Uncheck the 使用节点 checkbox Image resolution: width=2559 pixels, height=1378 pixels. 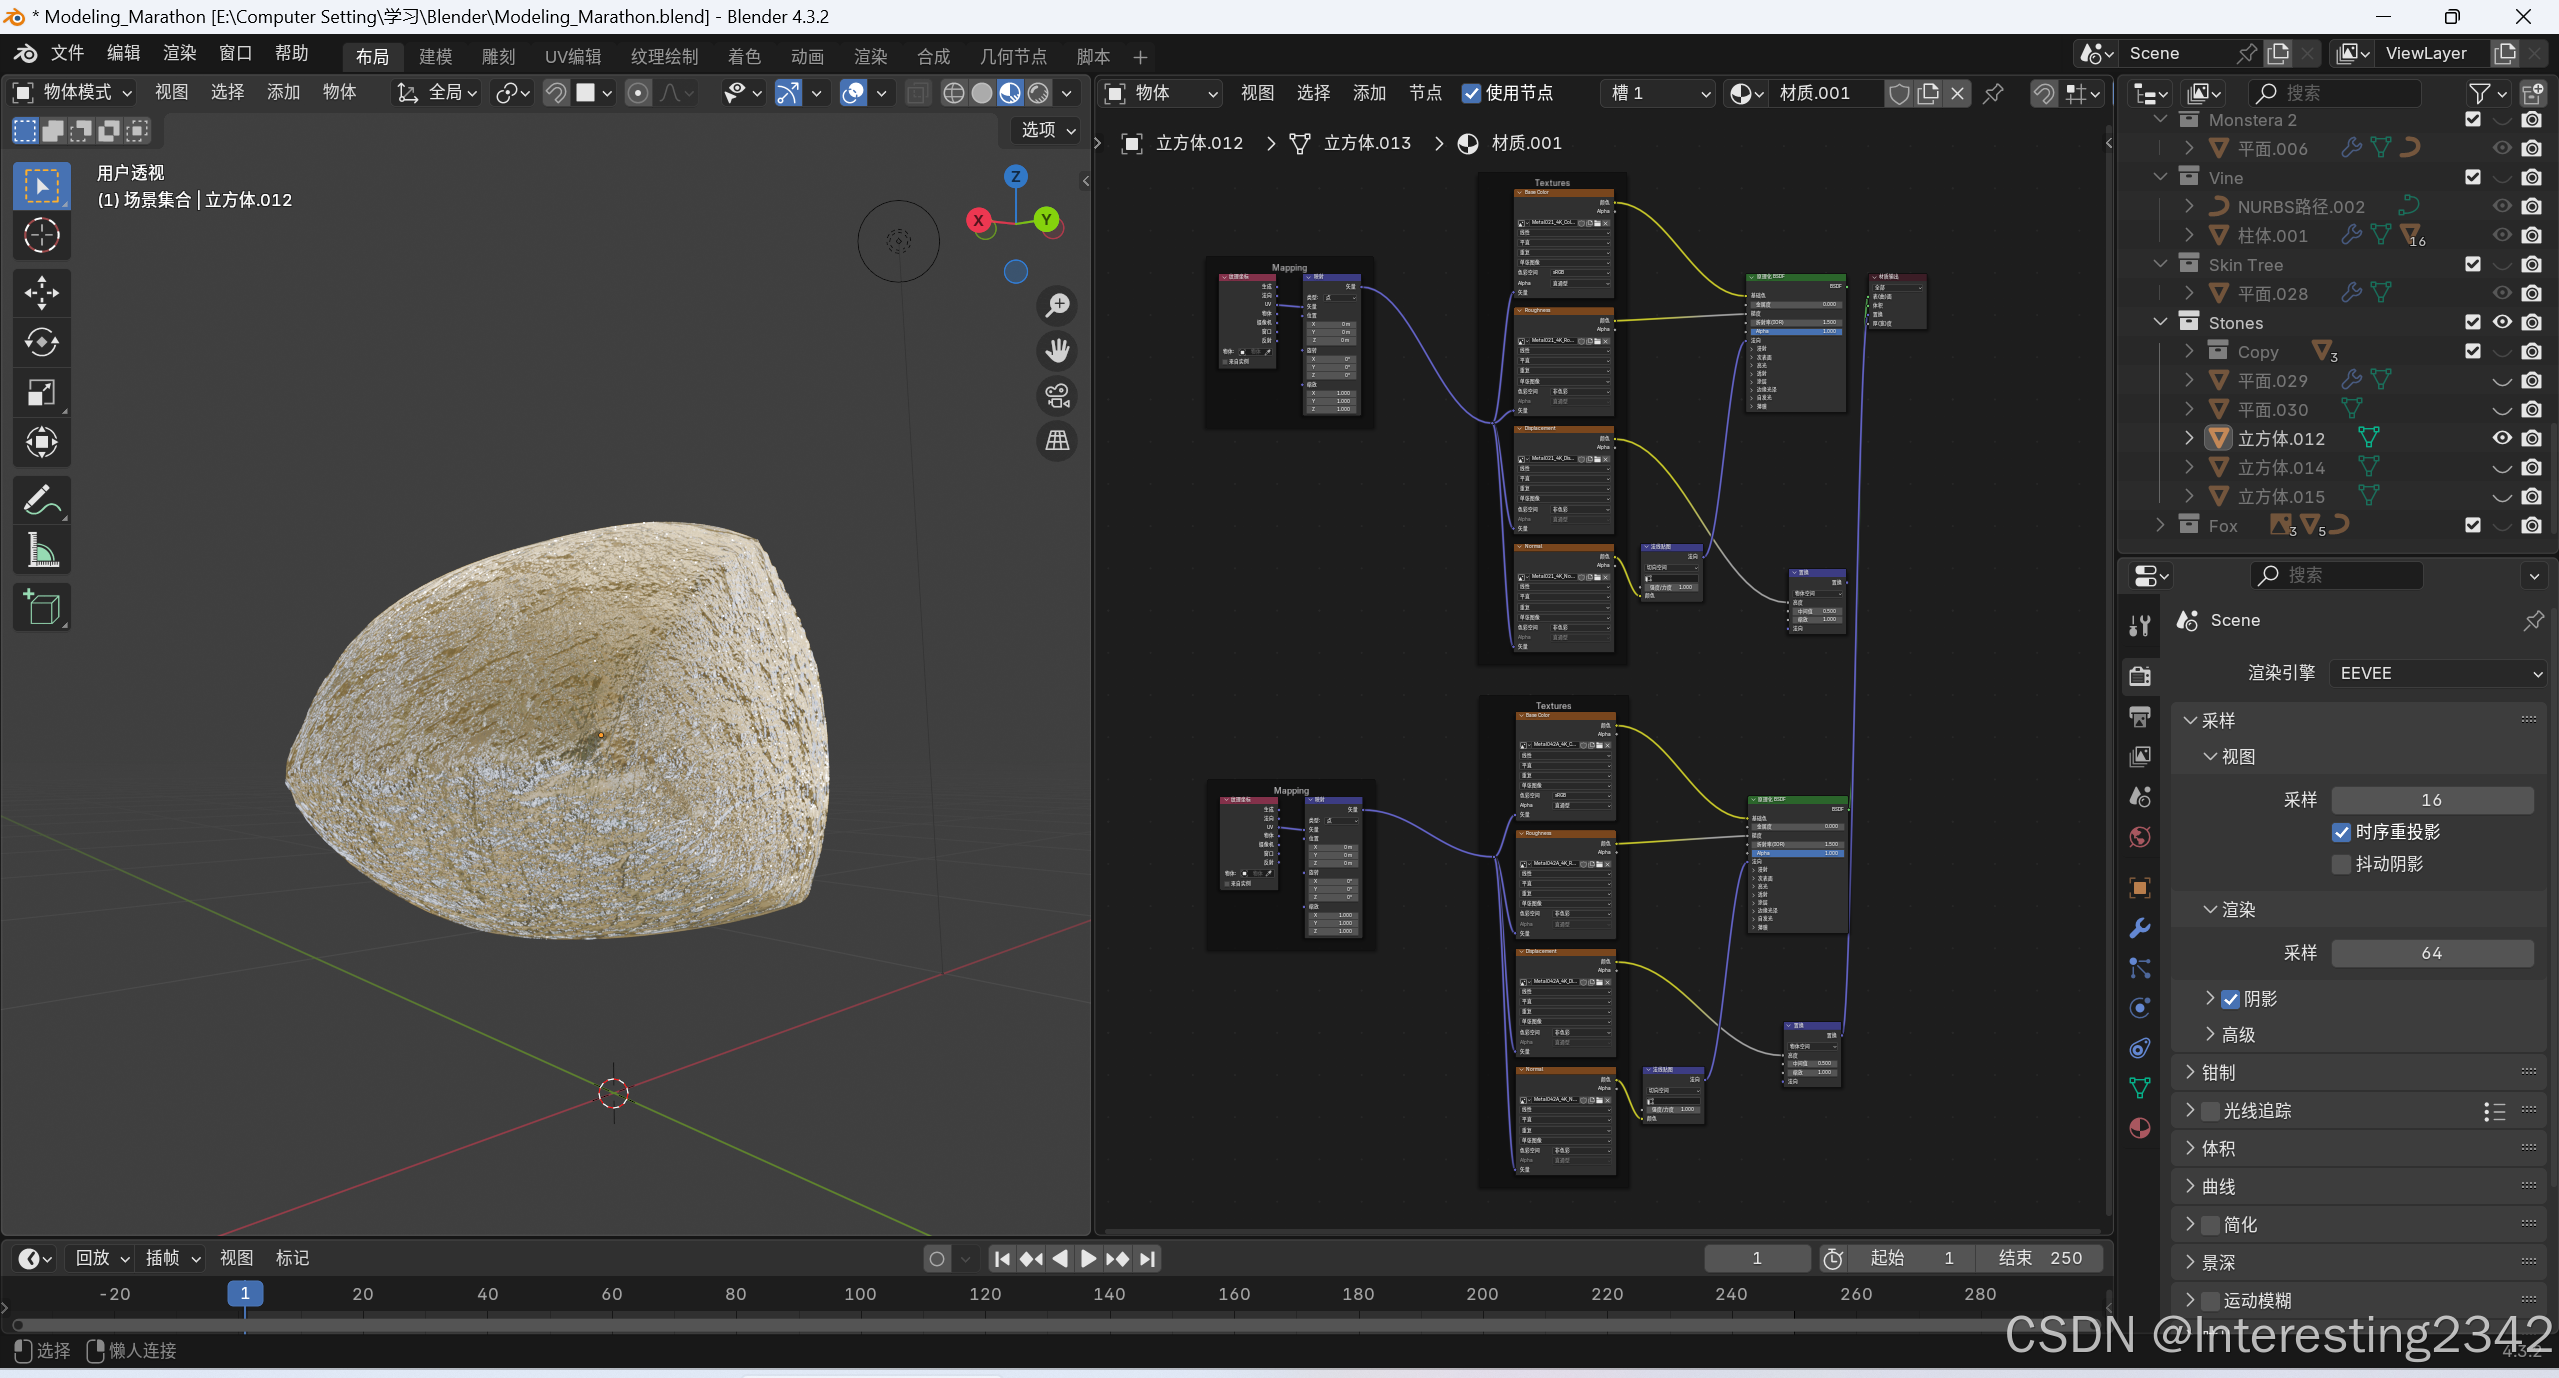click(x=1471, y=93)
